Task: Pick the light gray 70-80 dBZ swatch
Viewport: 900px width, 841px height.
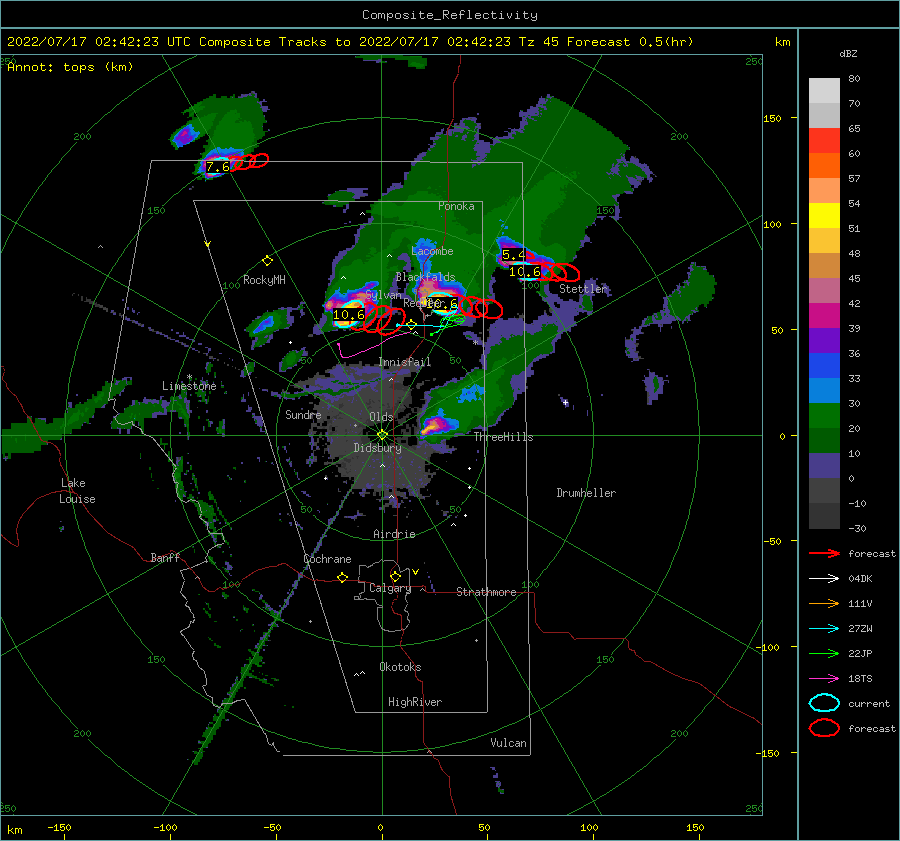Action: click(x=824, y=91)
